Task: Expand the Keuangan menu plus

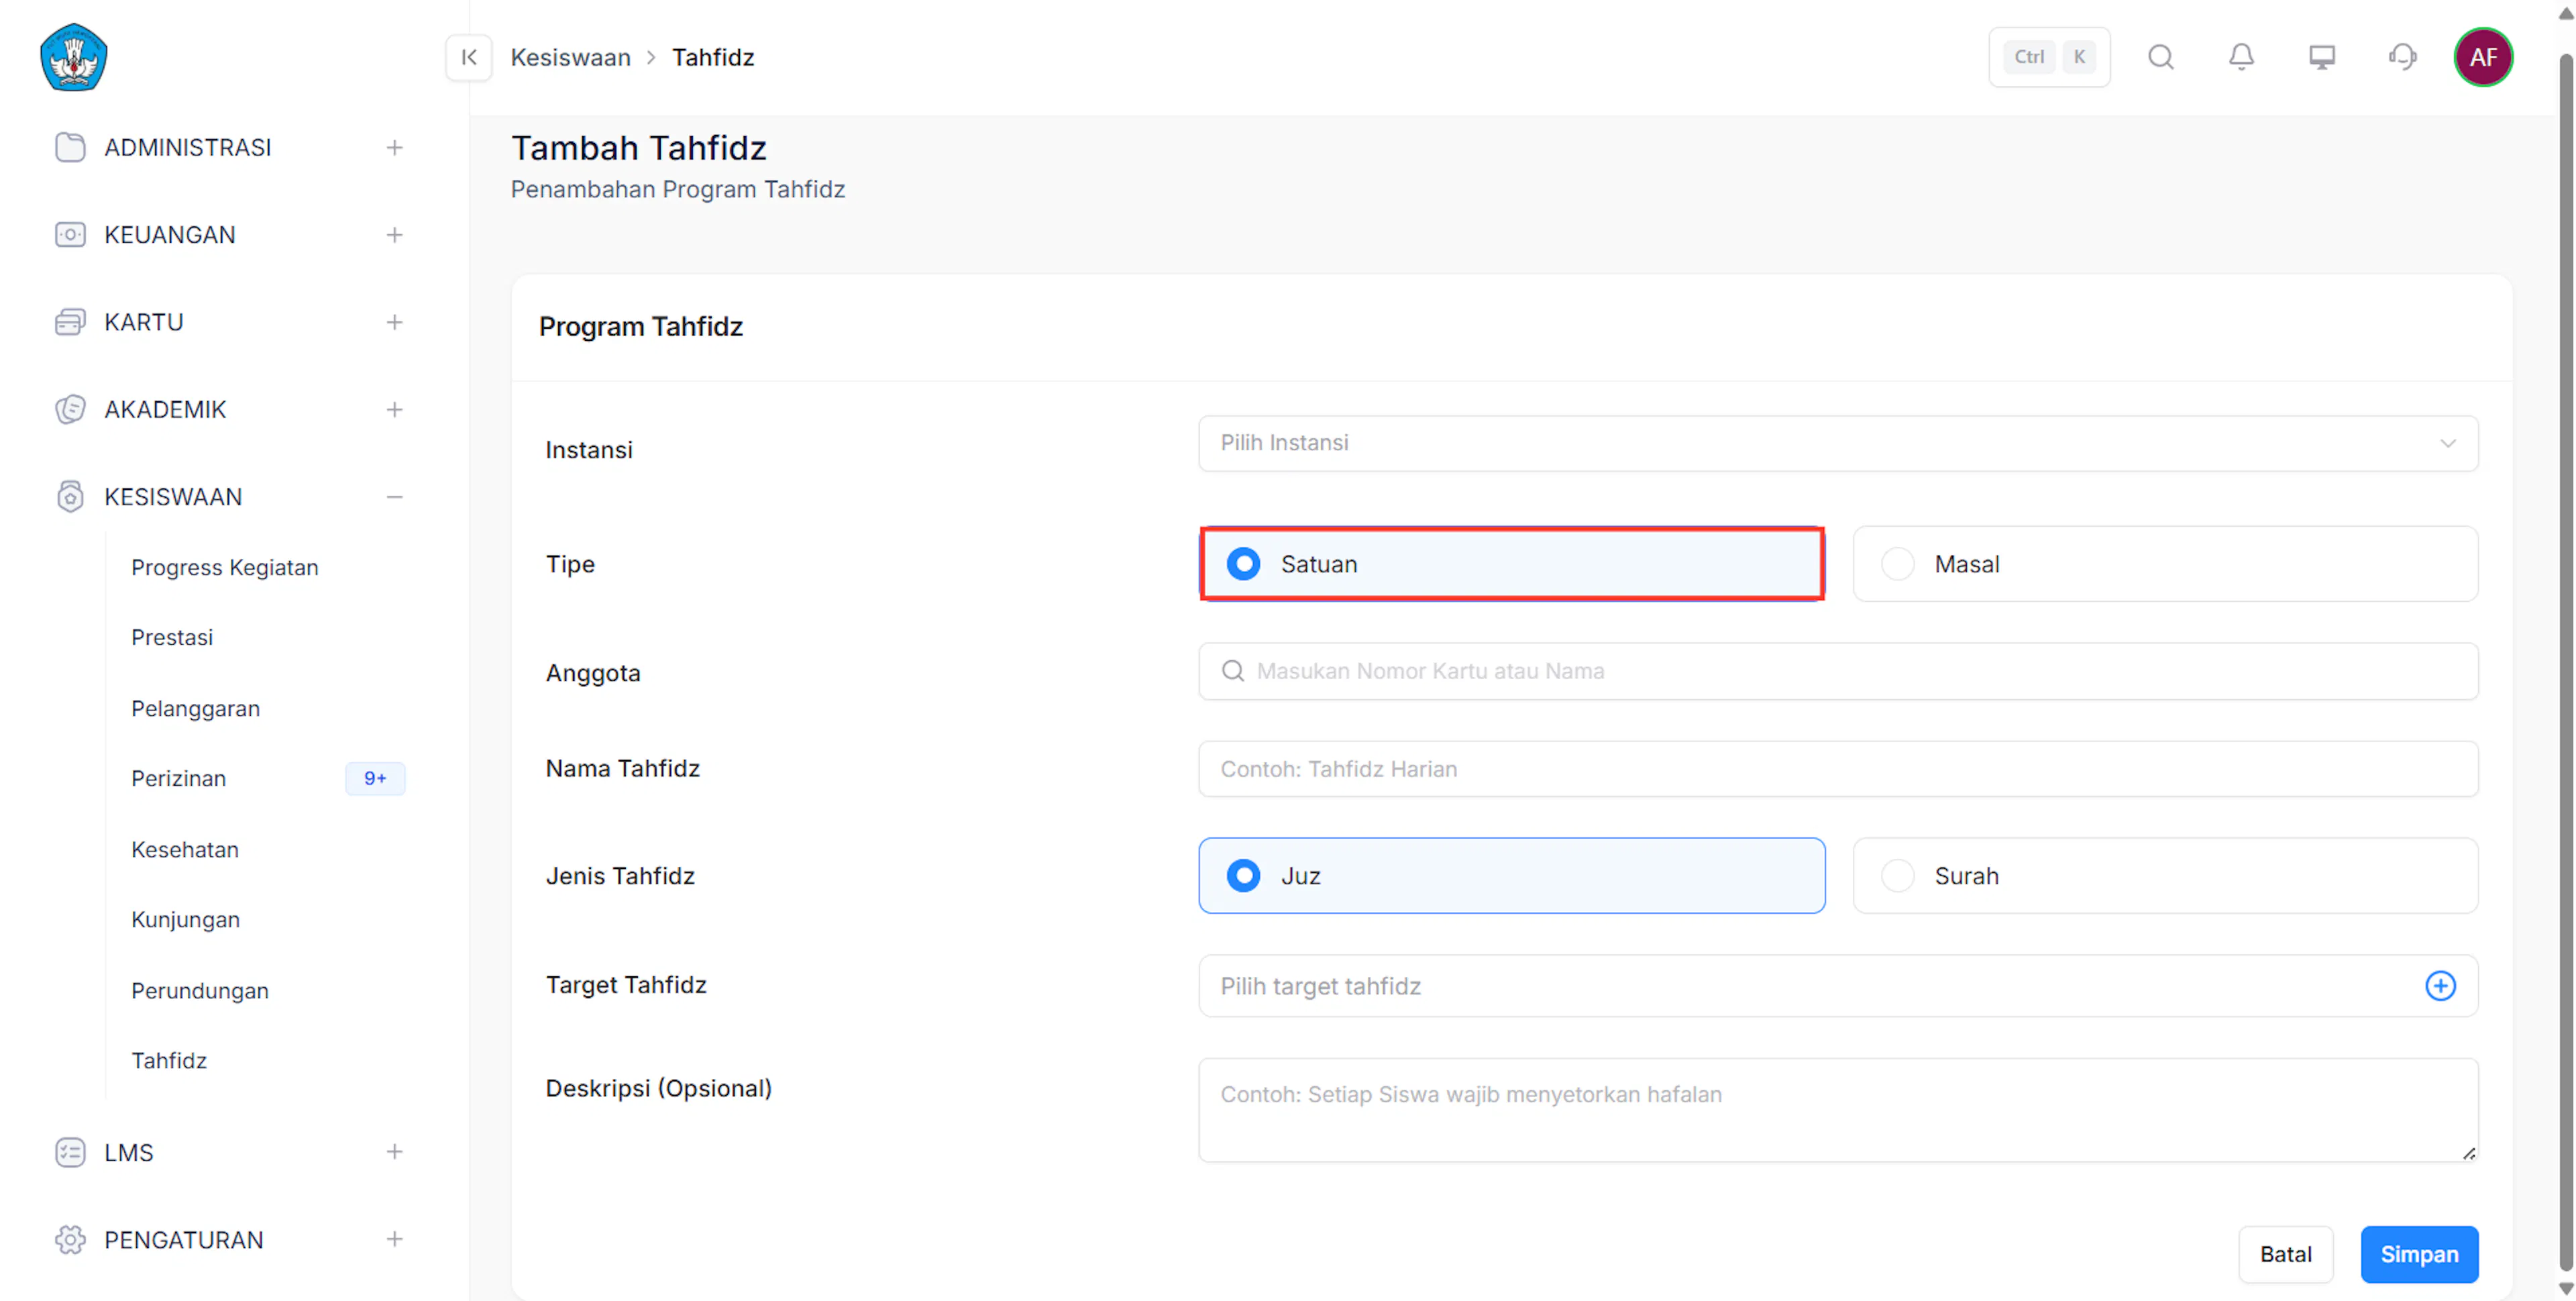Action: tap(395, 235)
